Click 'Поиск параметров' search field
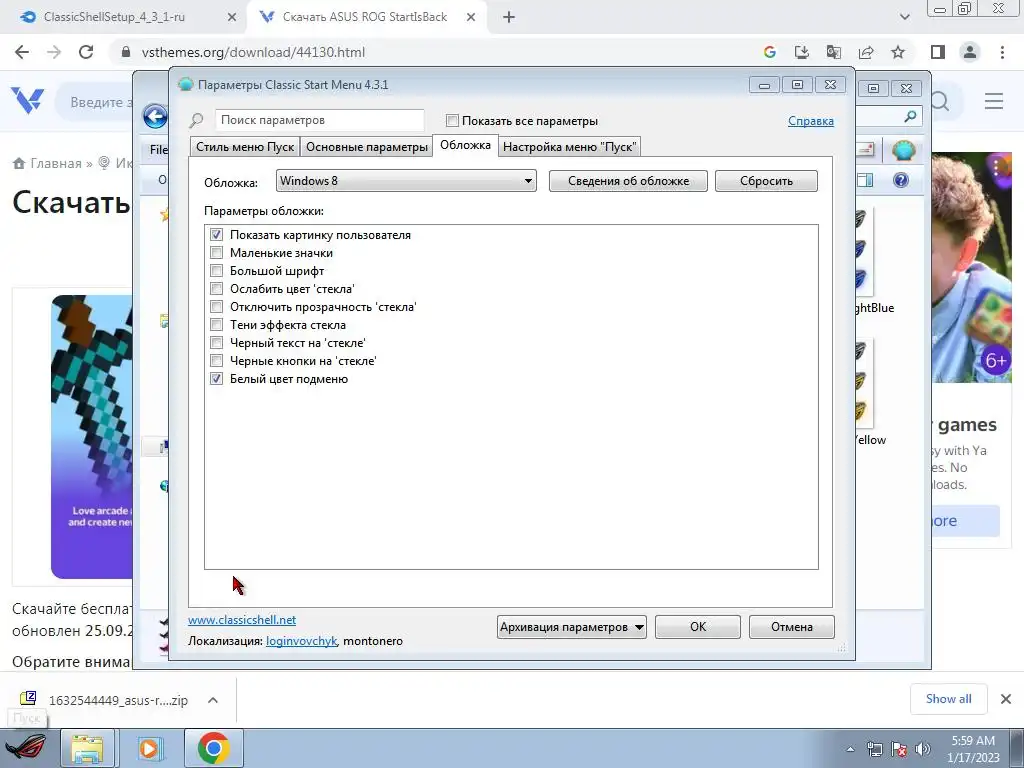Screen dimensions: 1024x768 click(x=319, y=120)
